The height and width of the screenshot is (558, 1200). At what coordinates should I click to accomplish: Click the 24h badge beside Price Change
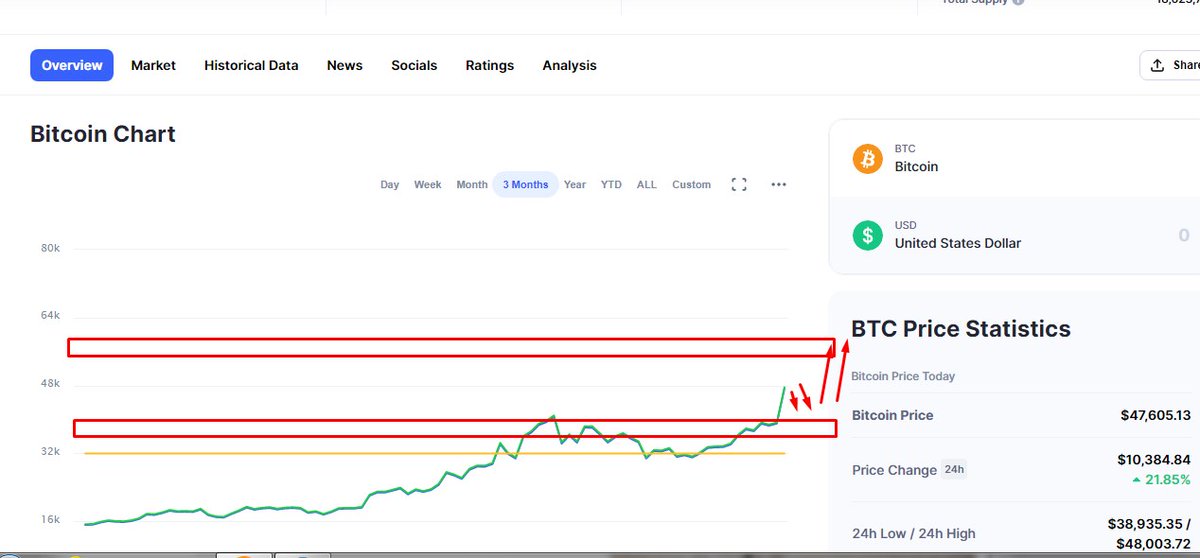tap(954, 469)
